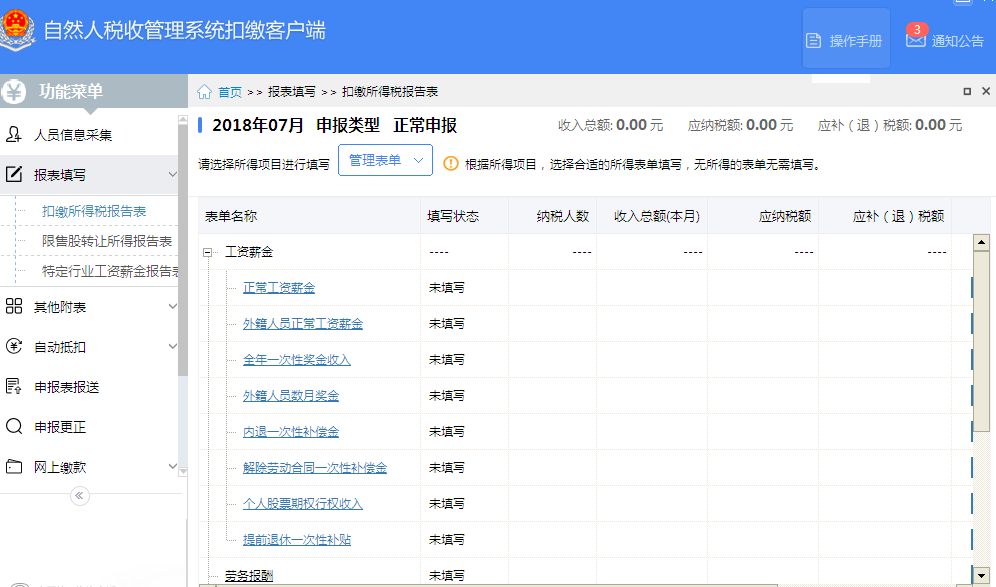
Task: Select 限售股转让所得报告表 submenu item
Action: 107,241
